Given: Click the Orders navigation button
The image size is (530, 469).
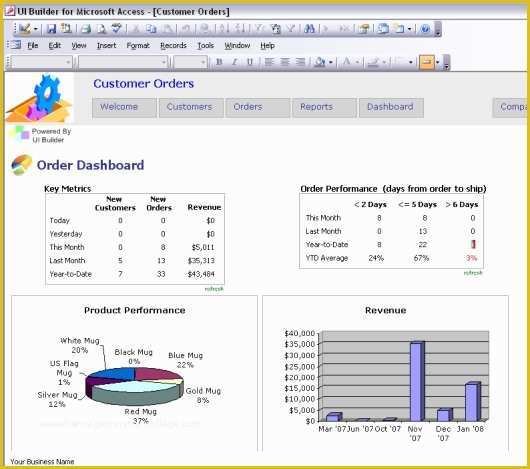Looking at the screenshot, I should pos(258,107).
